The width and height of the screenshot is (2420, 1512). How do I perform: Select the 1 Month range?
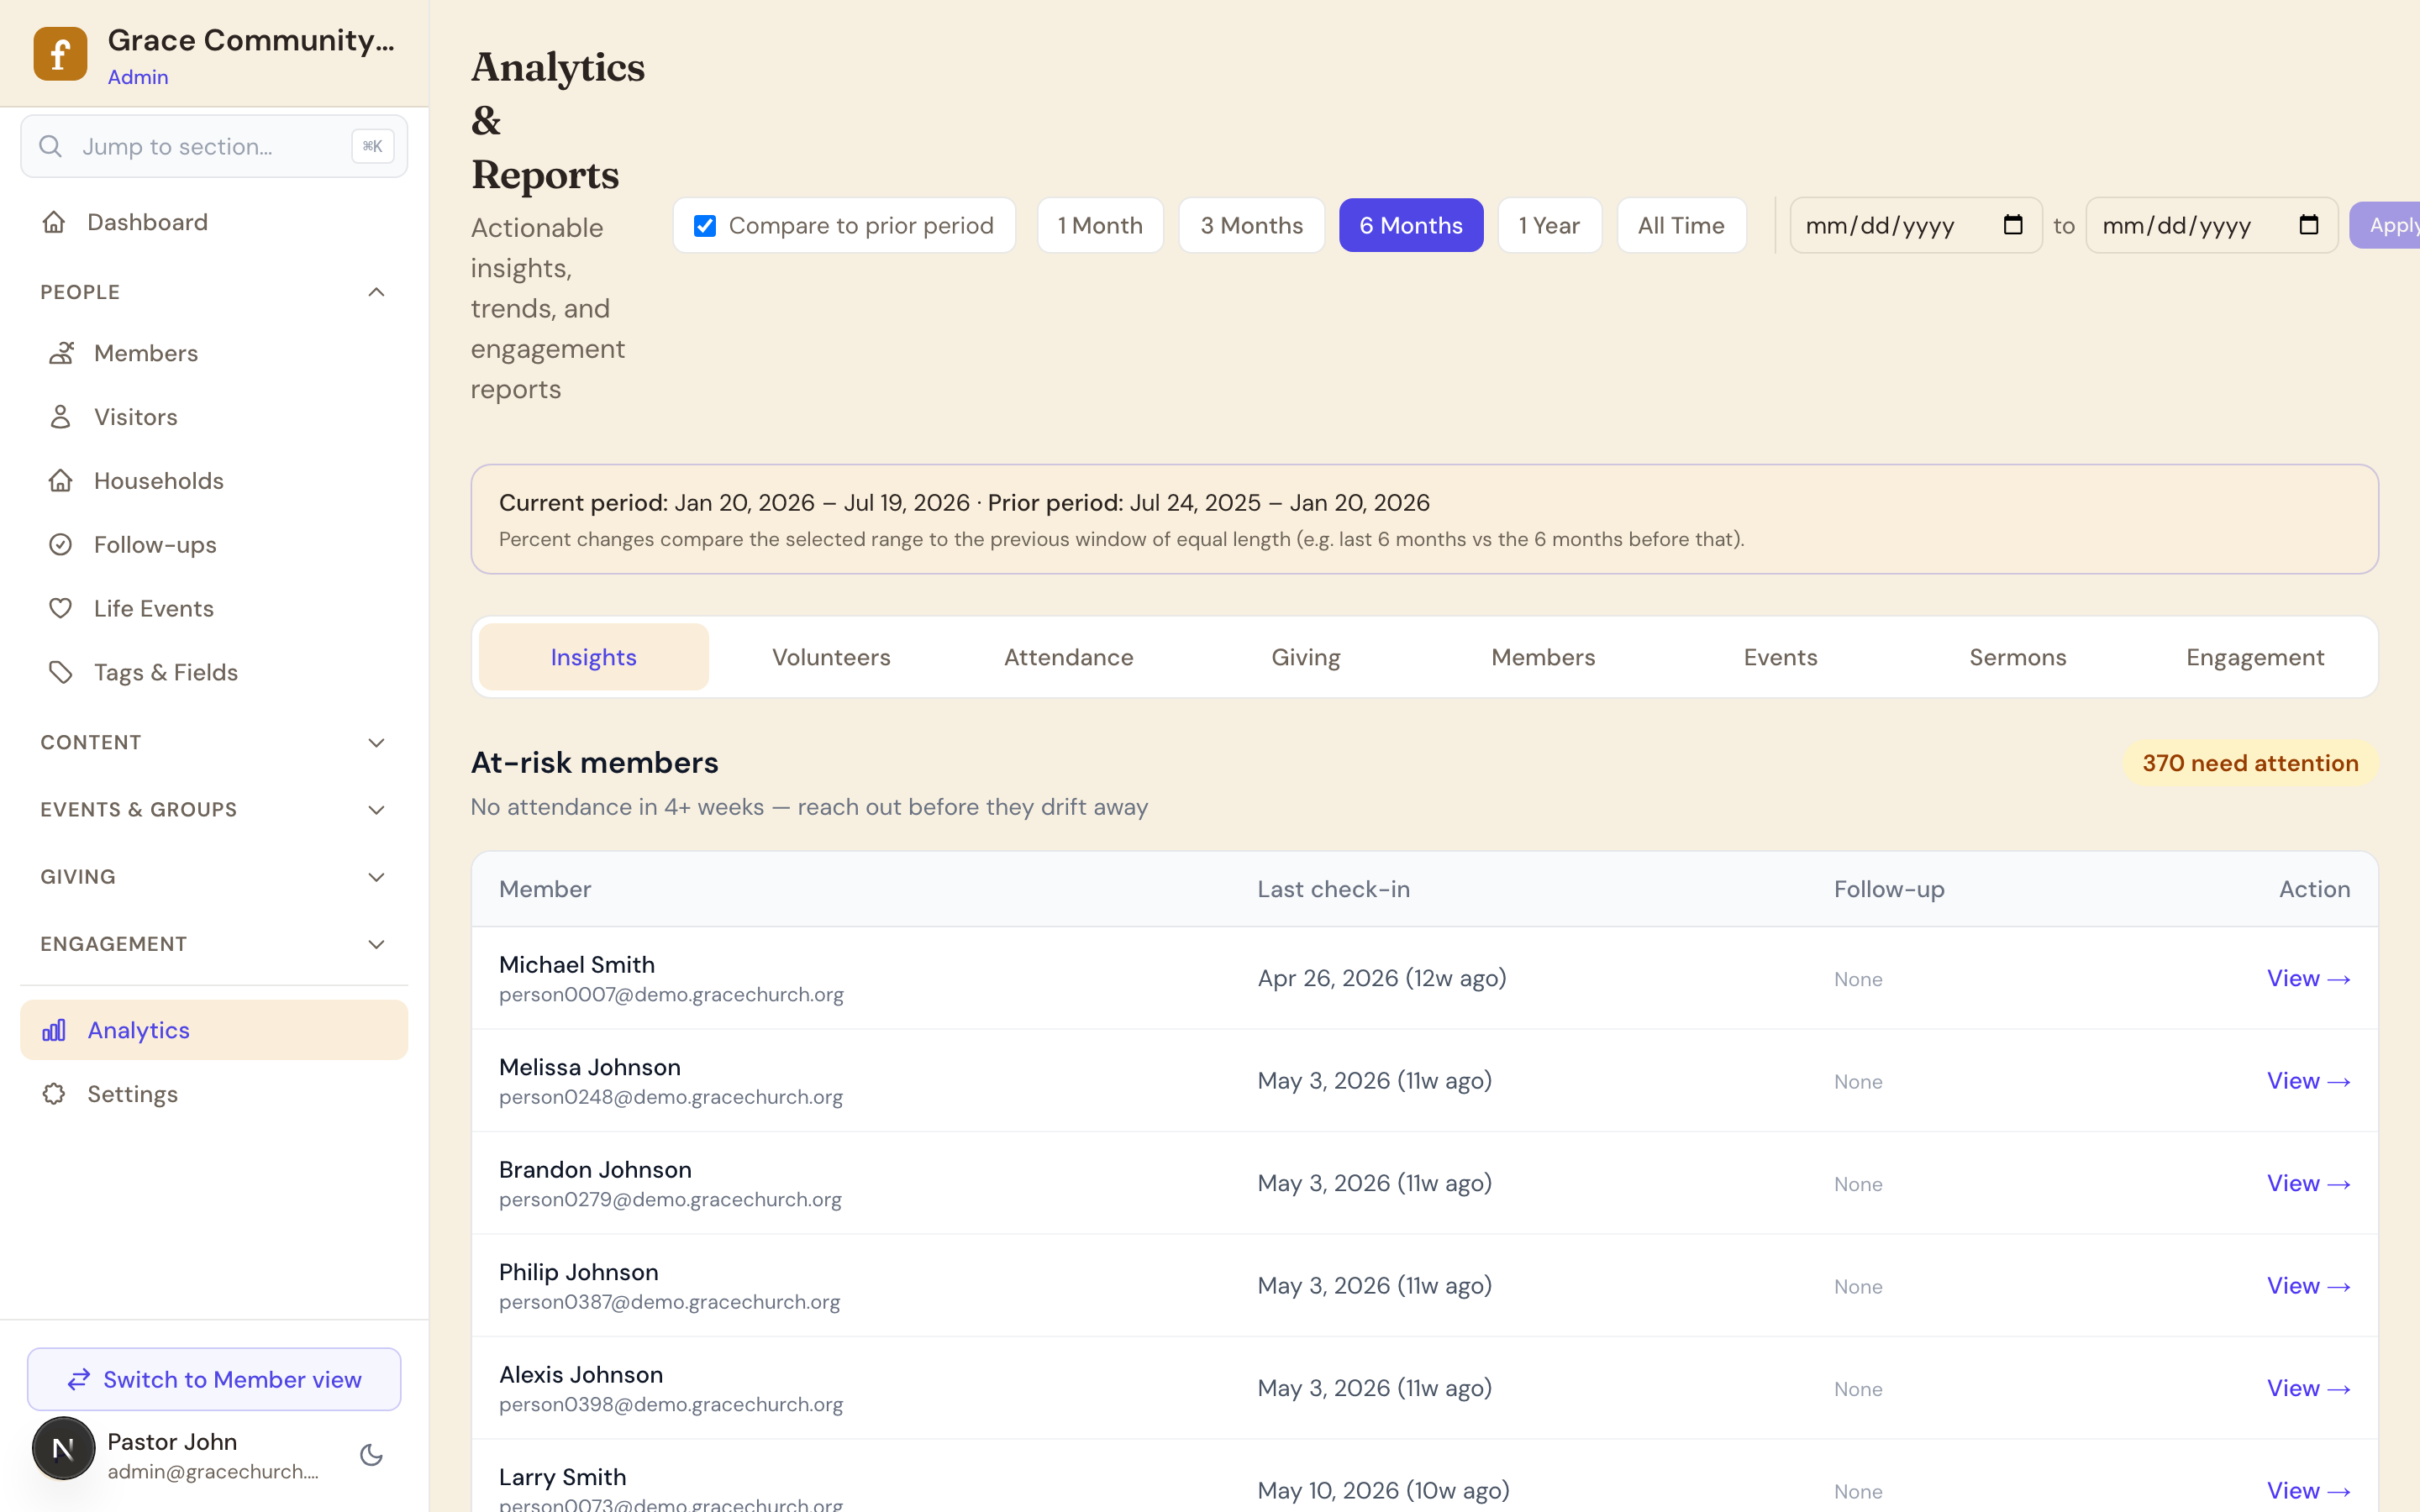tap(1100, 225)
